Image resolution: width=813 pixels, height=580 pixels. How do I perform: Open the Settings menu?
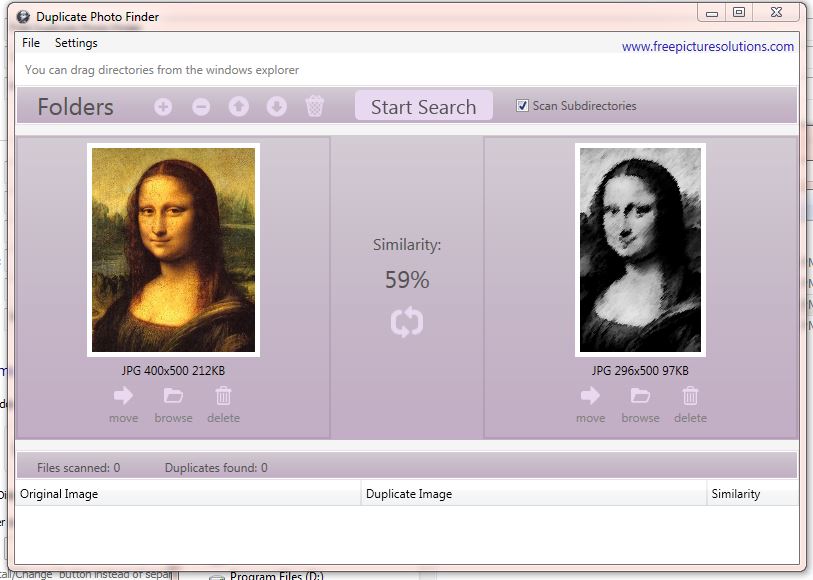[76, 43]
